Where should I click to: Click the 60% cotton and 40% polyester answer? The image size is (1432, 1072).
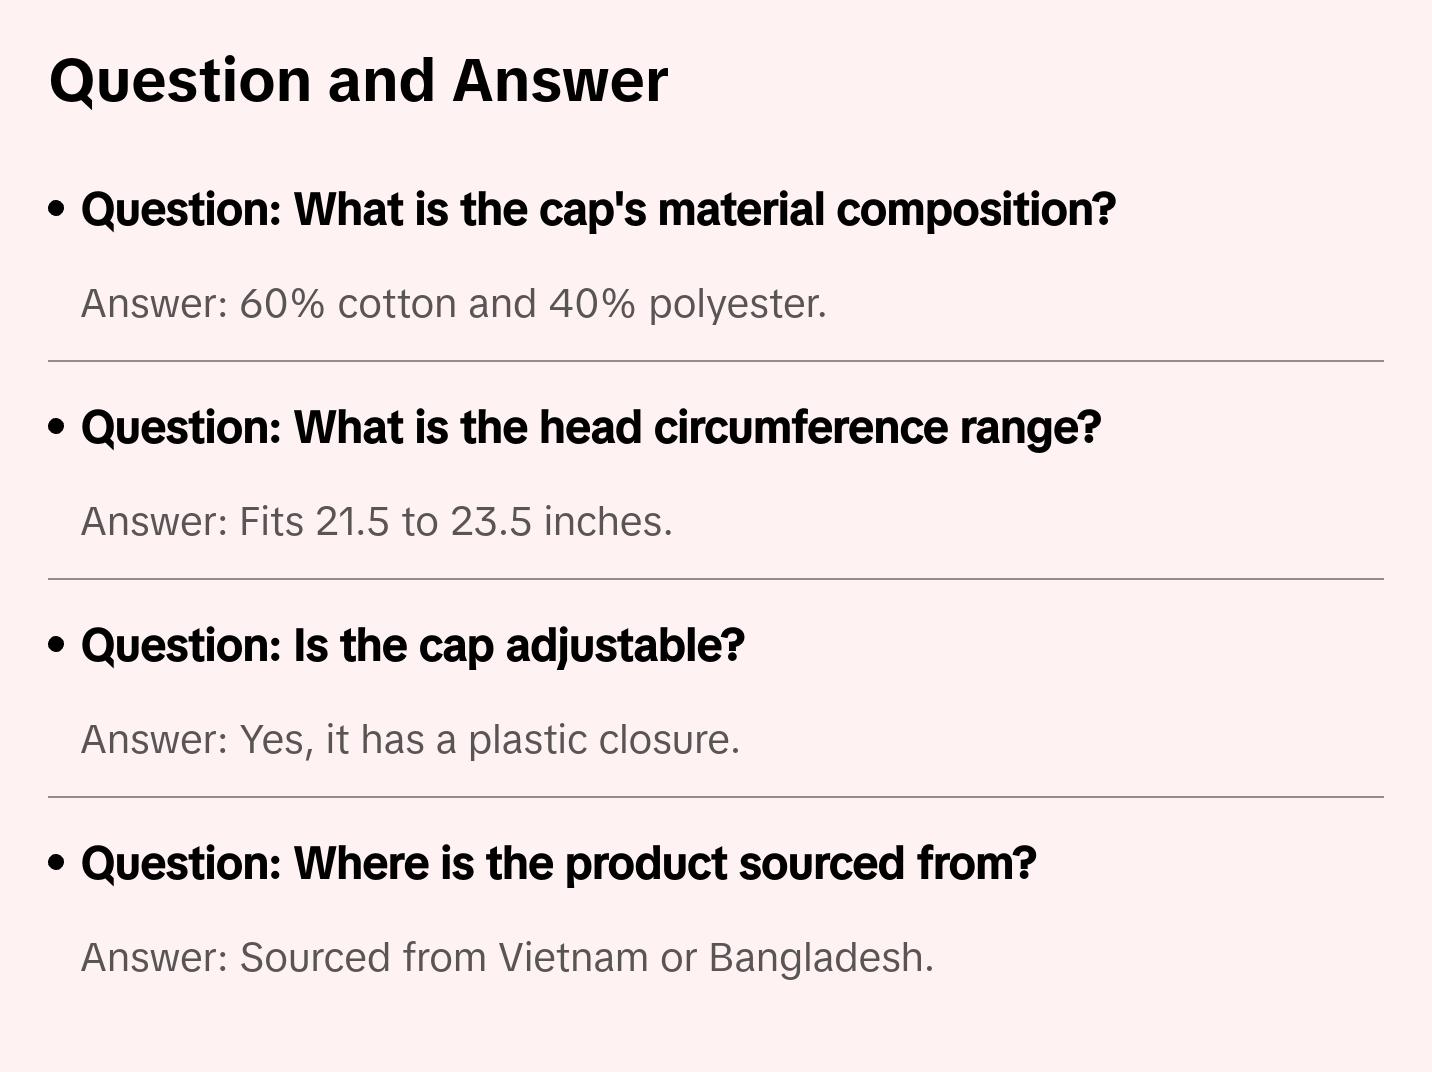453,304
